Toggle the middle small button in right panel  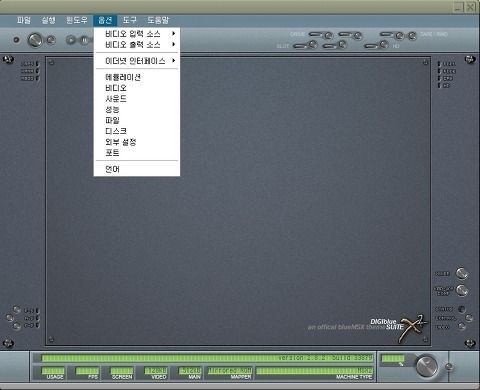click(x=469, y=318)
